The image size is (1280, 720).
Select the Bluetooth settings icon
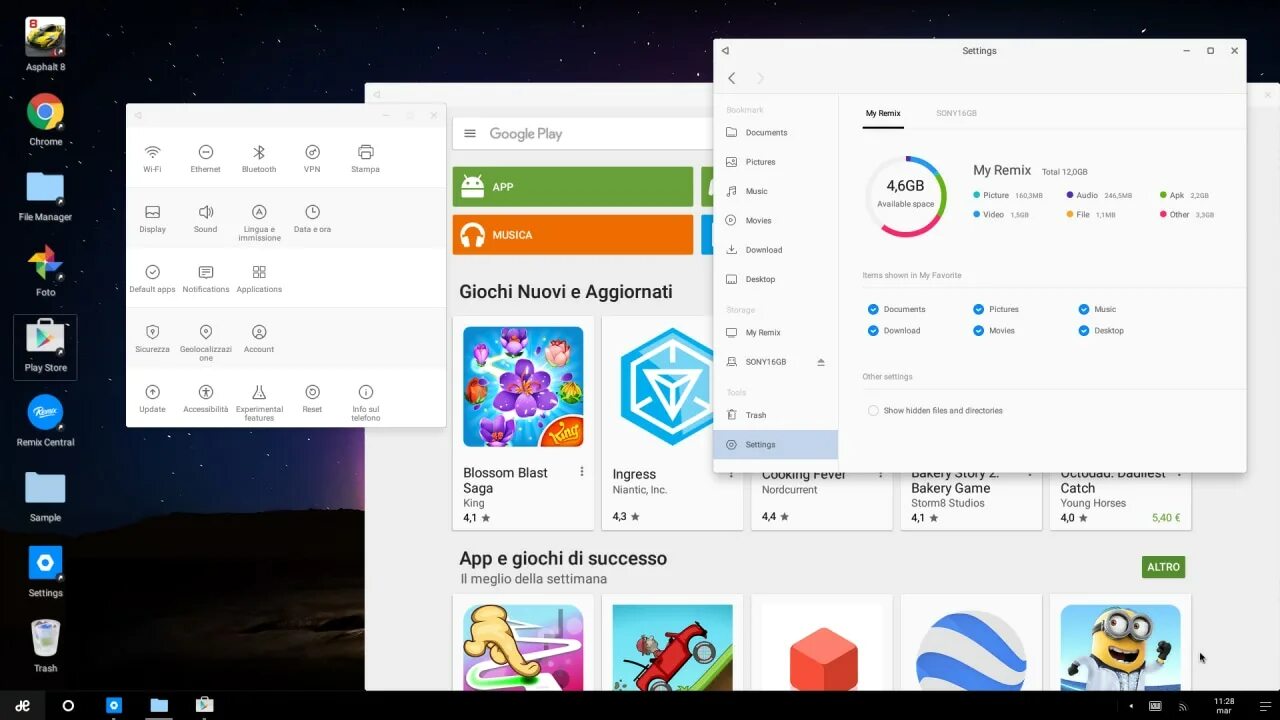click(x=258, y=156)
